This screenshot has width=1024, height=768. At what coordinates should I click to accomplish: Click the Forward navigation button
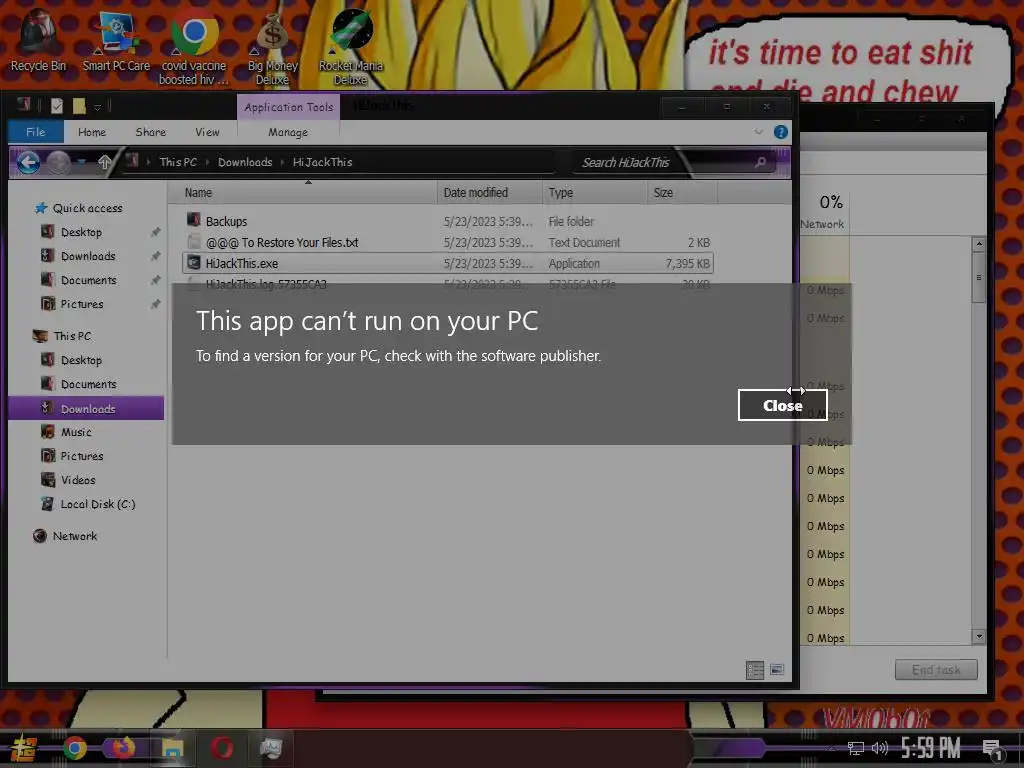58,162
